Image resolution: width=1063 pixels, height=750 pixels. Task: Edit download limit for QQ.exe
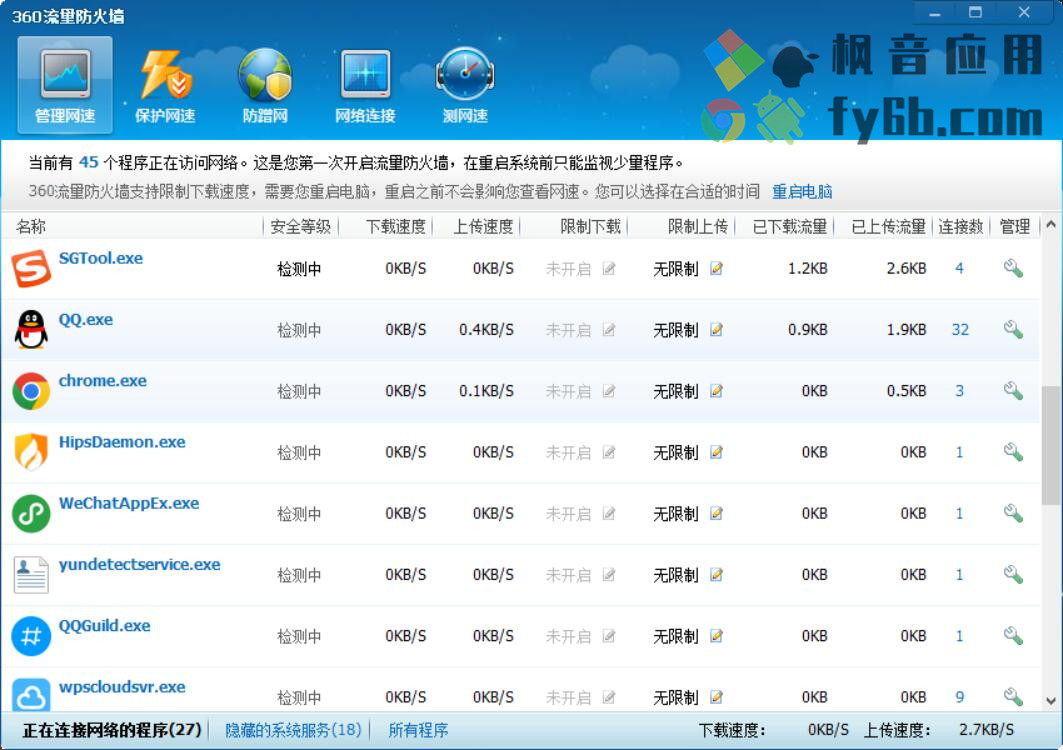point(609,330)
